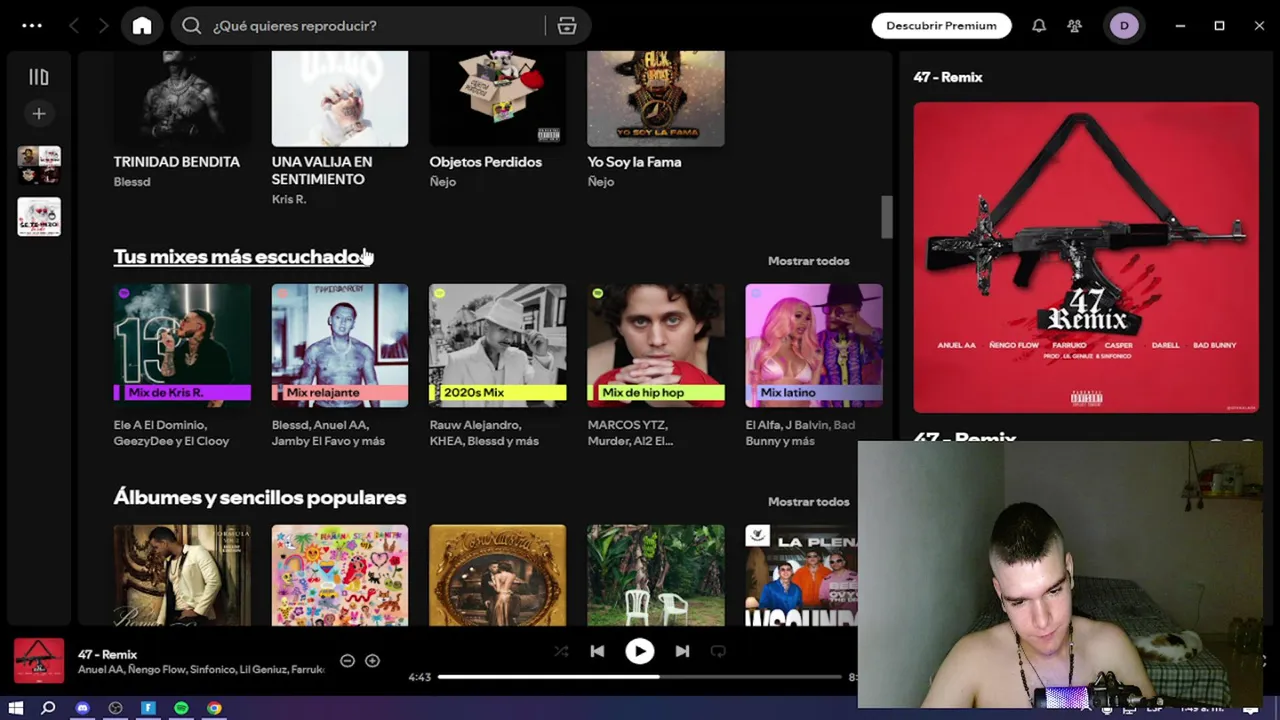Create a new playlist with plus icon

click(39, 114)
